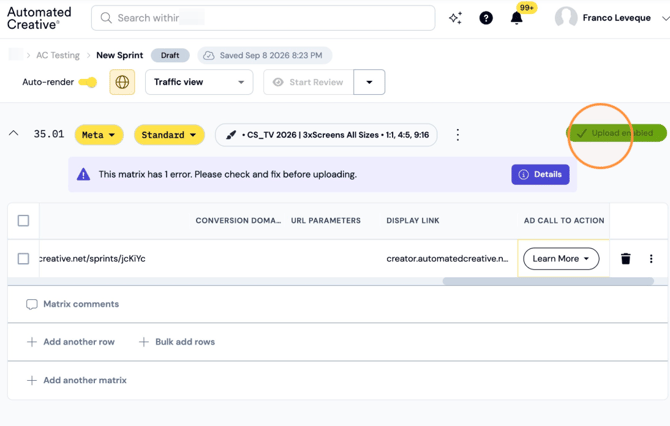
Task: Click the 35.01 matrix number
Action: [49, 134]
